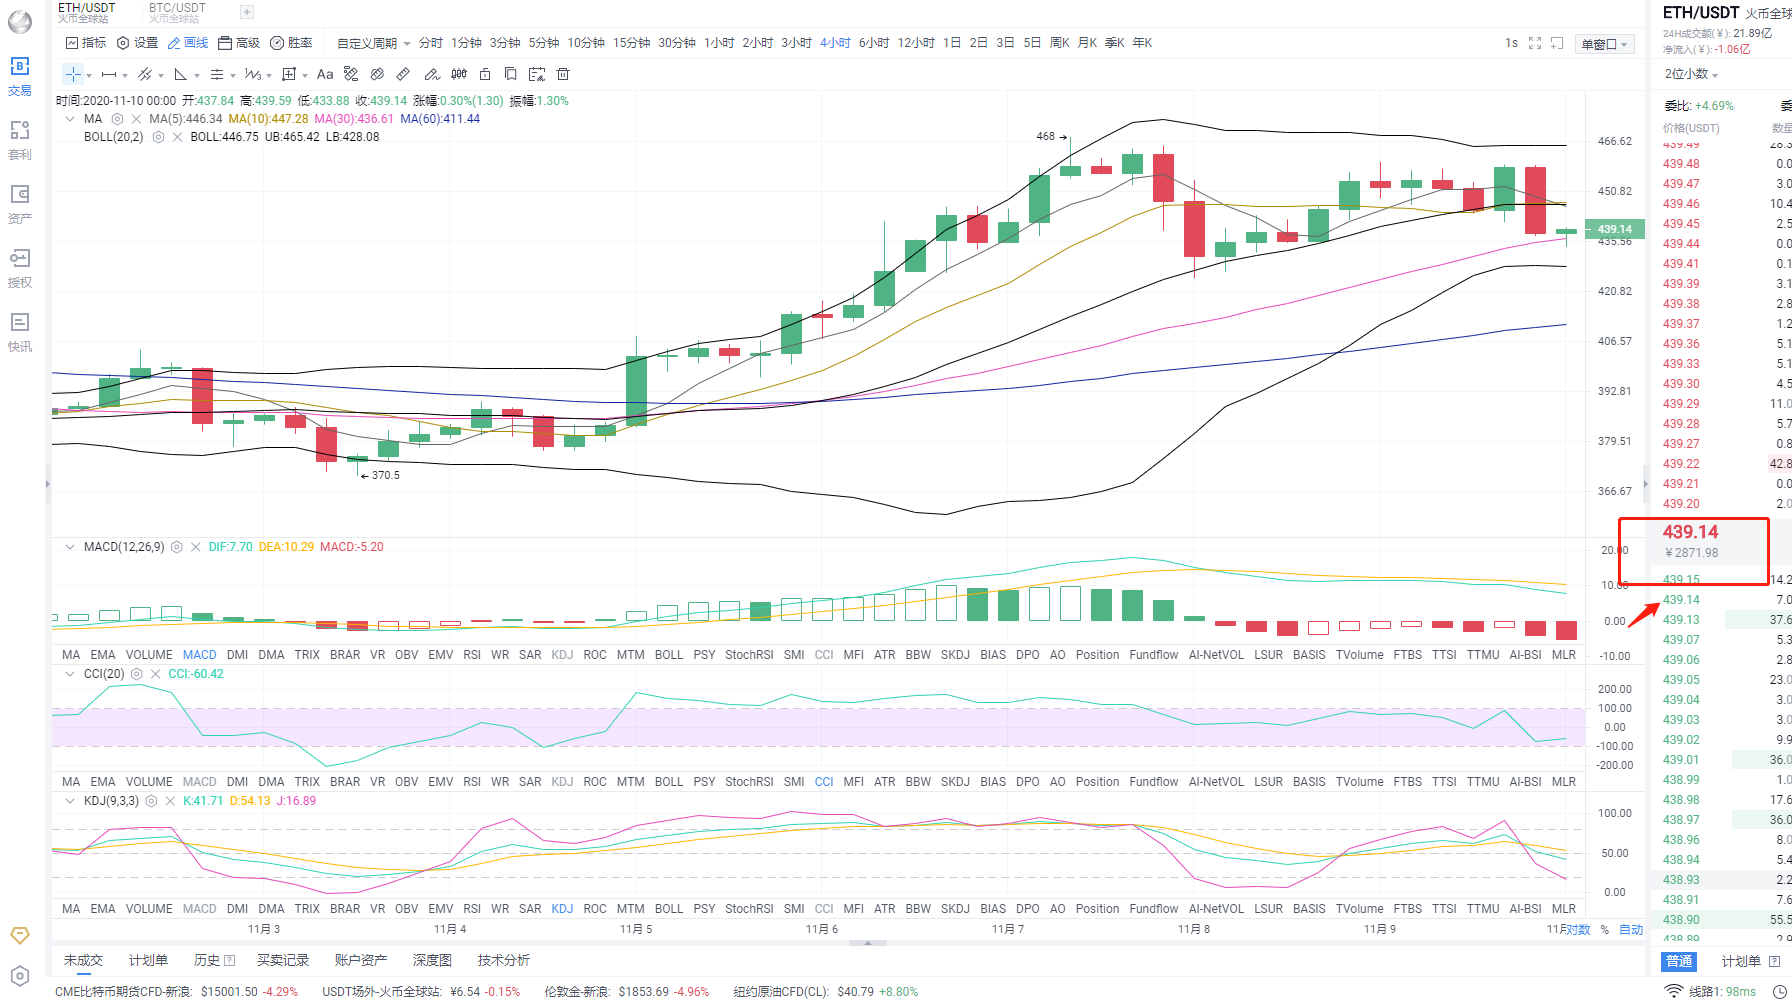Open the 深度图 depth chart tab

(x=431, y=959)
